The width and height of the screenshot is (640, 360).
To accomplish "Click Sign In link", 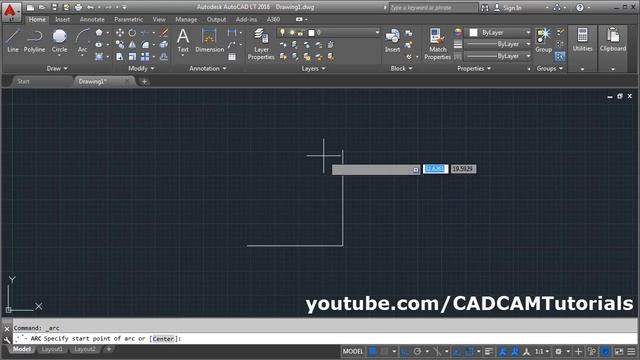I will coord(512,7).
